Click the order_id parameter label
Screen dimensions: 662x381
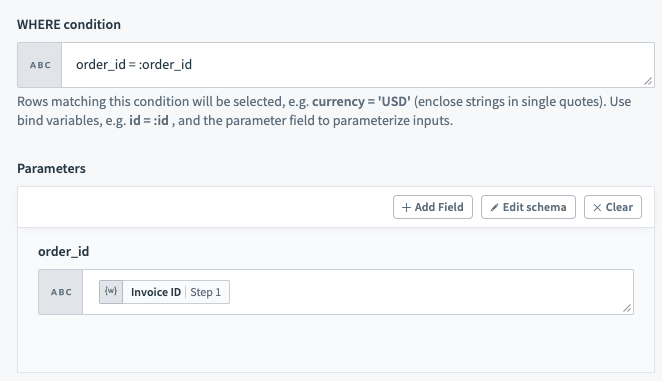click(x=63, y=252)
